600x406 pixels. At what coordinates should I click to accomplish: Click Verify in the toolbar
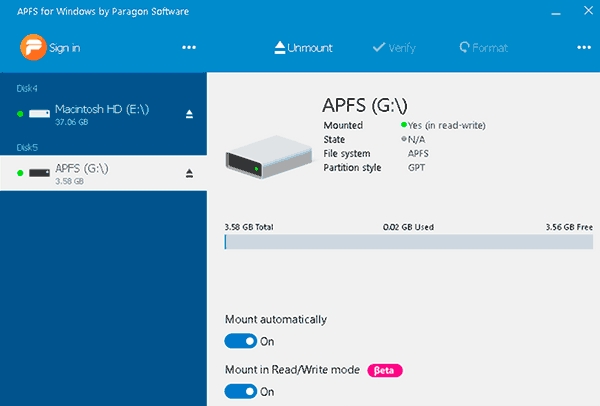[393, 47]
